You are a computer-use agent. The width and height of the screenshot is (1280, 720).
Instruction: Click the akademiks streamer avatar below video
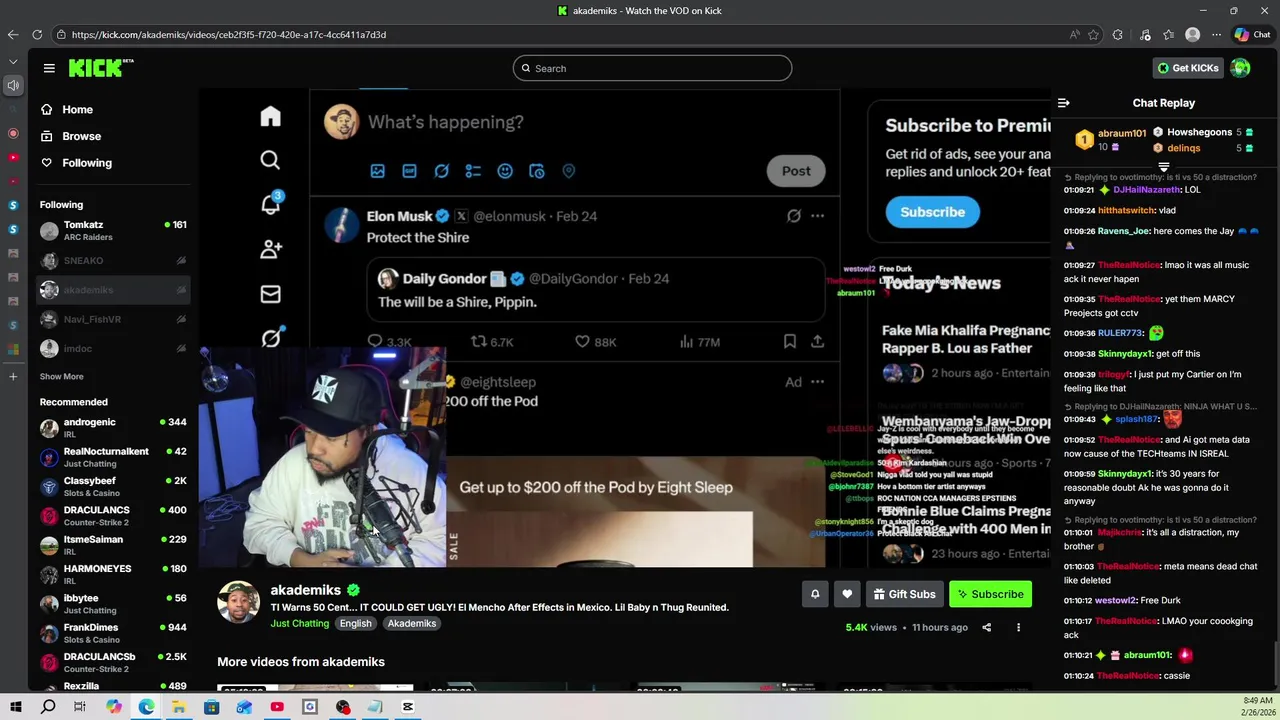point(239,602)
